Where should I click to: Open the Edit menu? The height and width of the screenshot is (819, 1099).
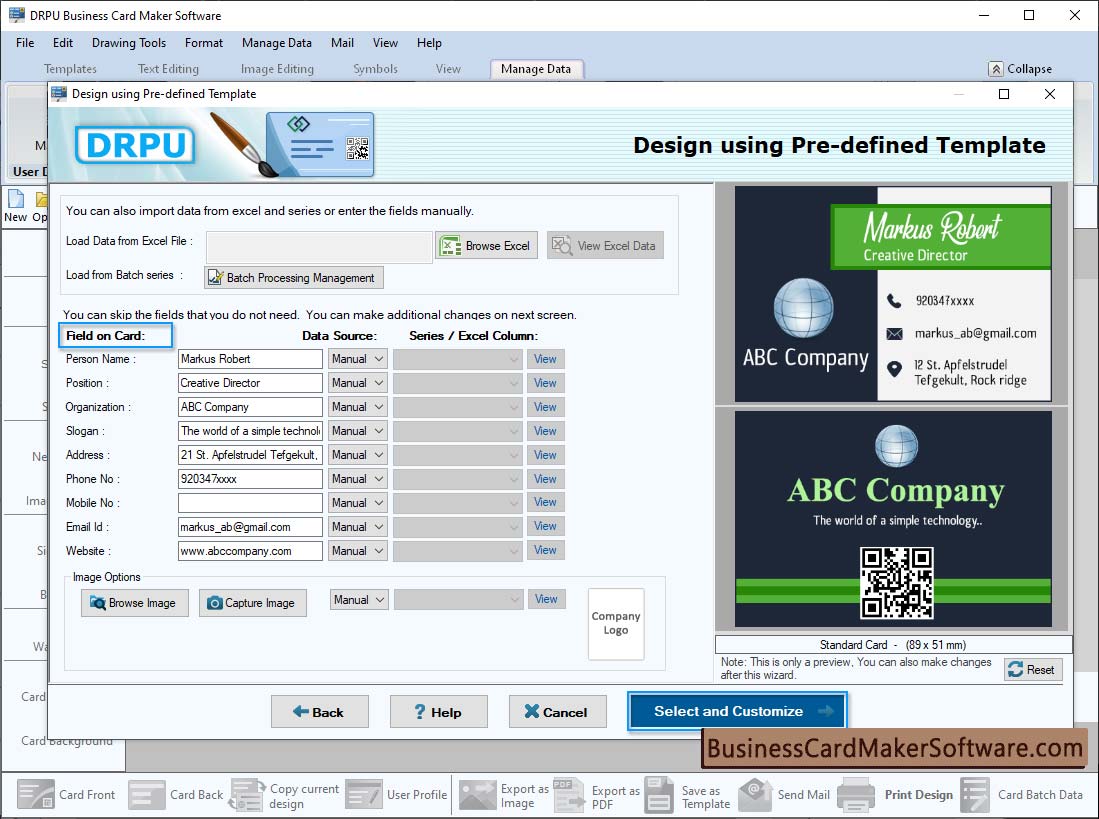point(63,43)
